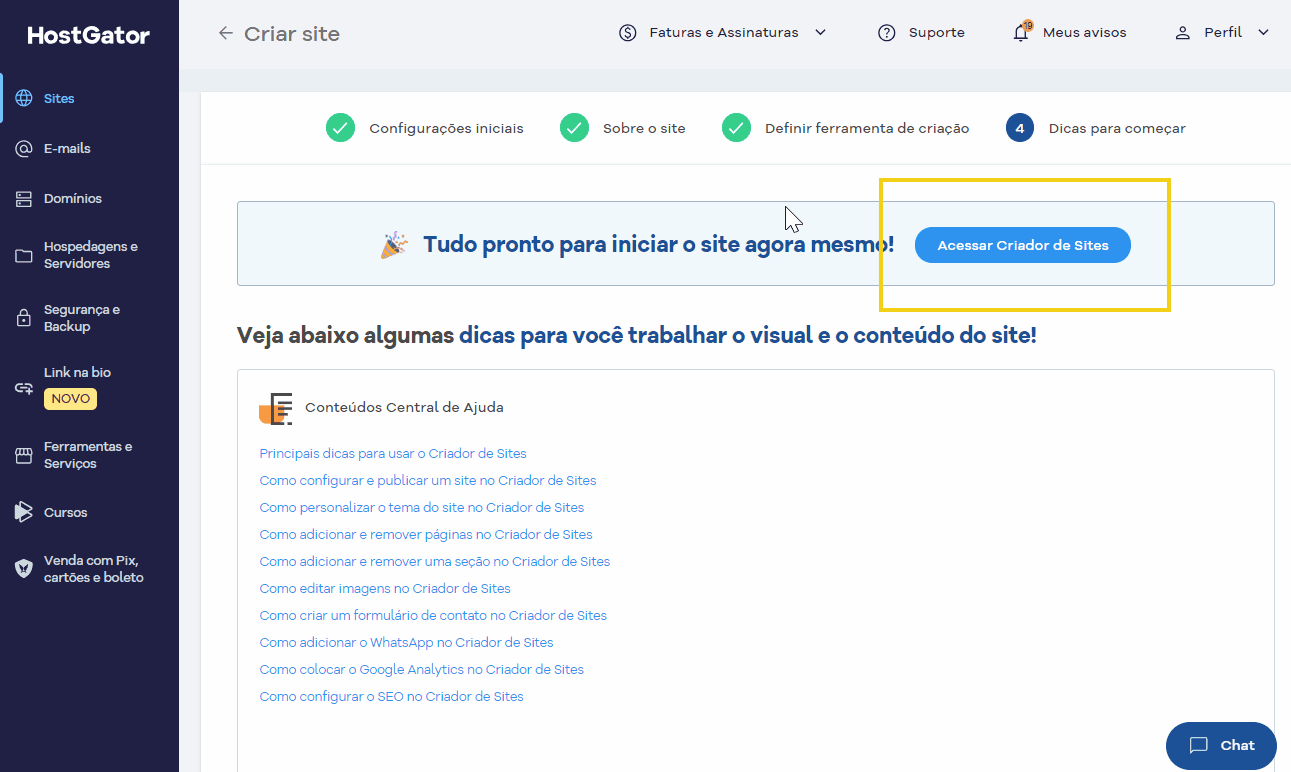Expand the Faturas e Assinaturas dropdown chevron
The height and width of the screenshot is (772, 1291).
point(821,33)
